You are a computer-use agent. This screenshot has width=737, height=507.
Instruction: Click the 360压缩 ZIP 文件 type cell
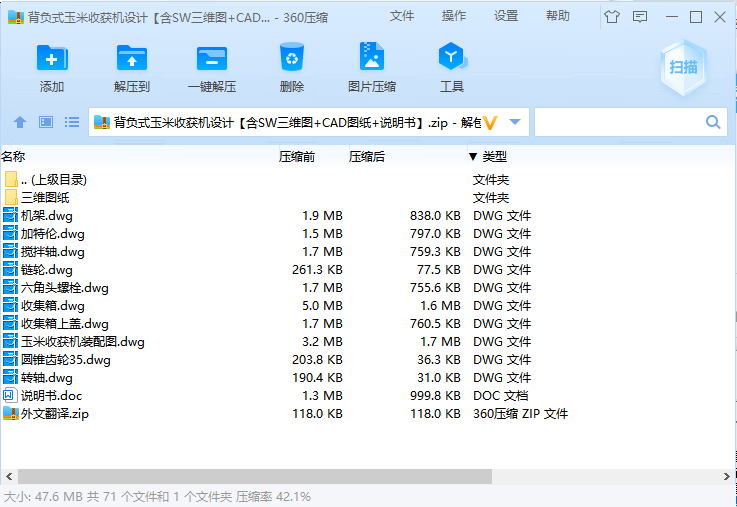[x=520, y=413]
